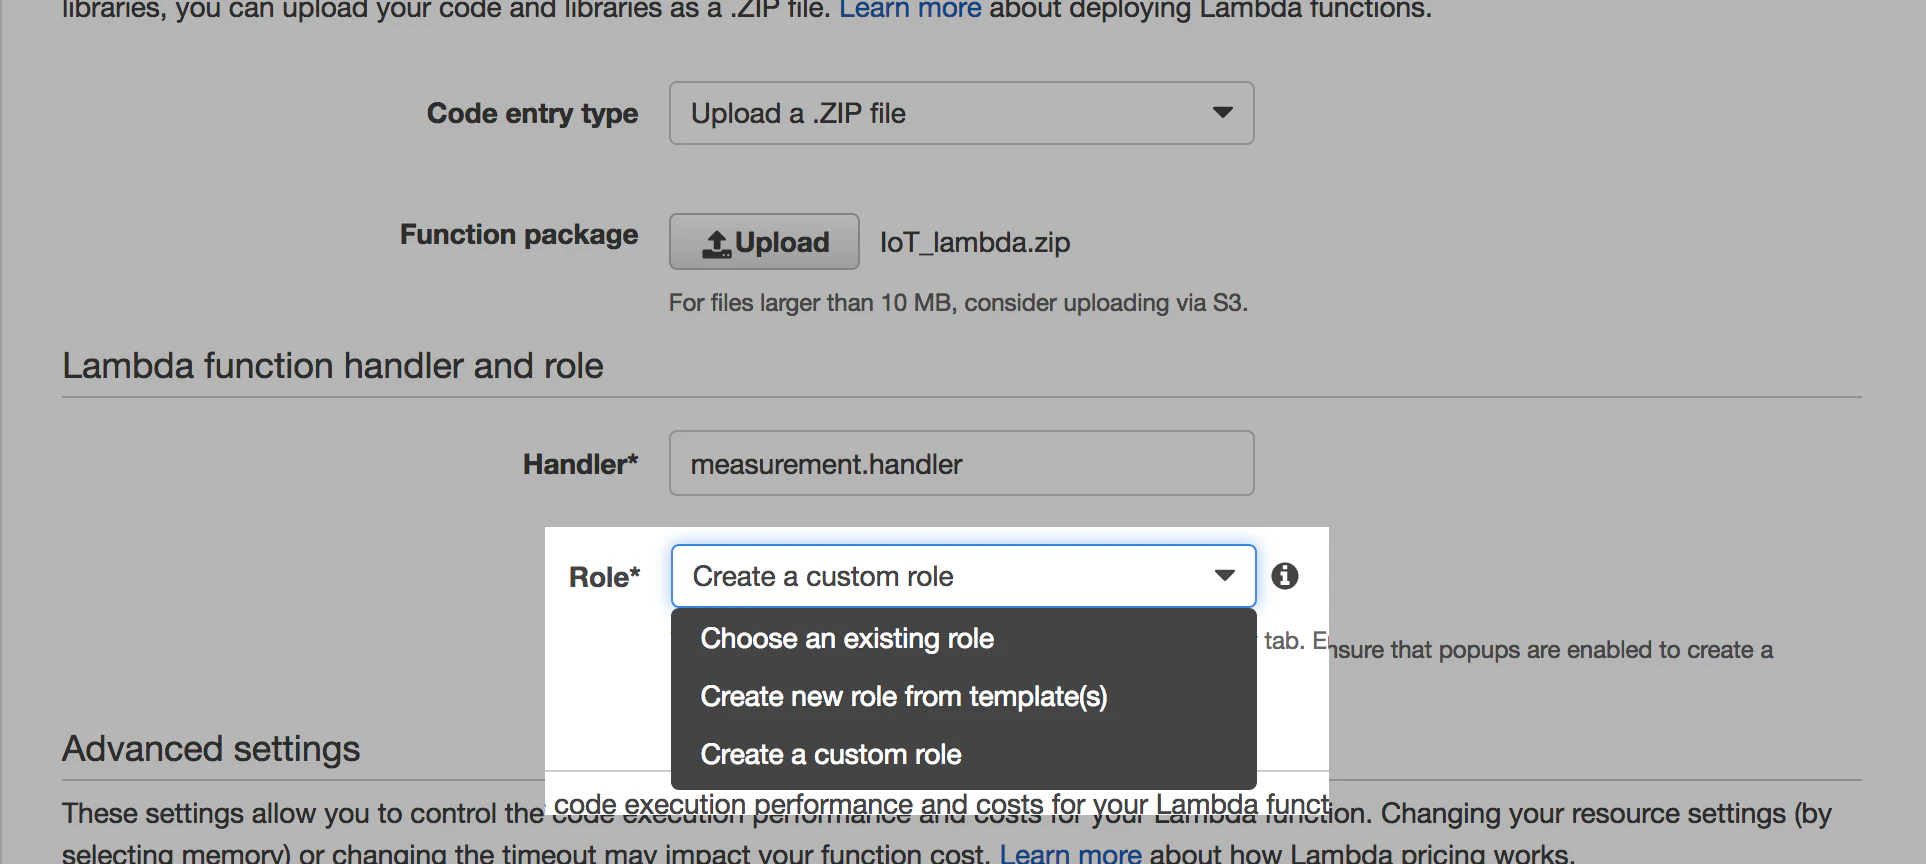Screen dimensions: 1926x864
Task: Click the 'Advanced settings' section heading
Action: click(x=211, y=749)
